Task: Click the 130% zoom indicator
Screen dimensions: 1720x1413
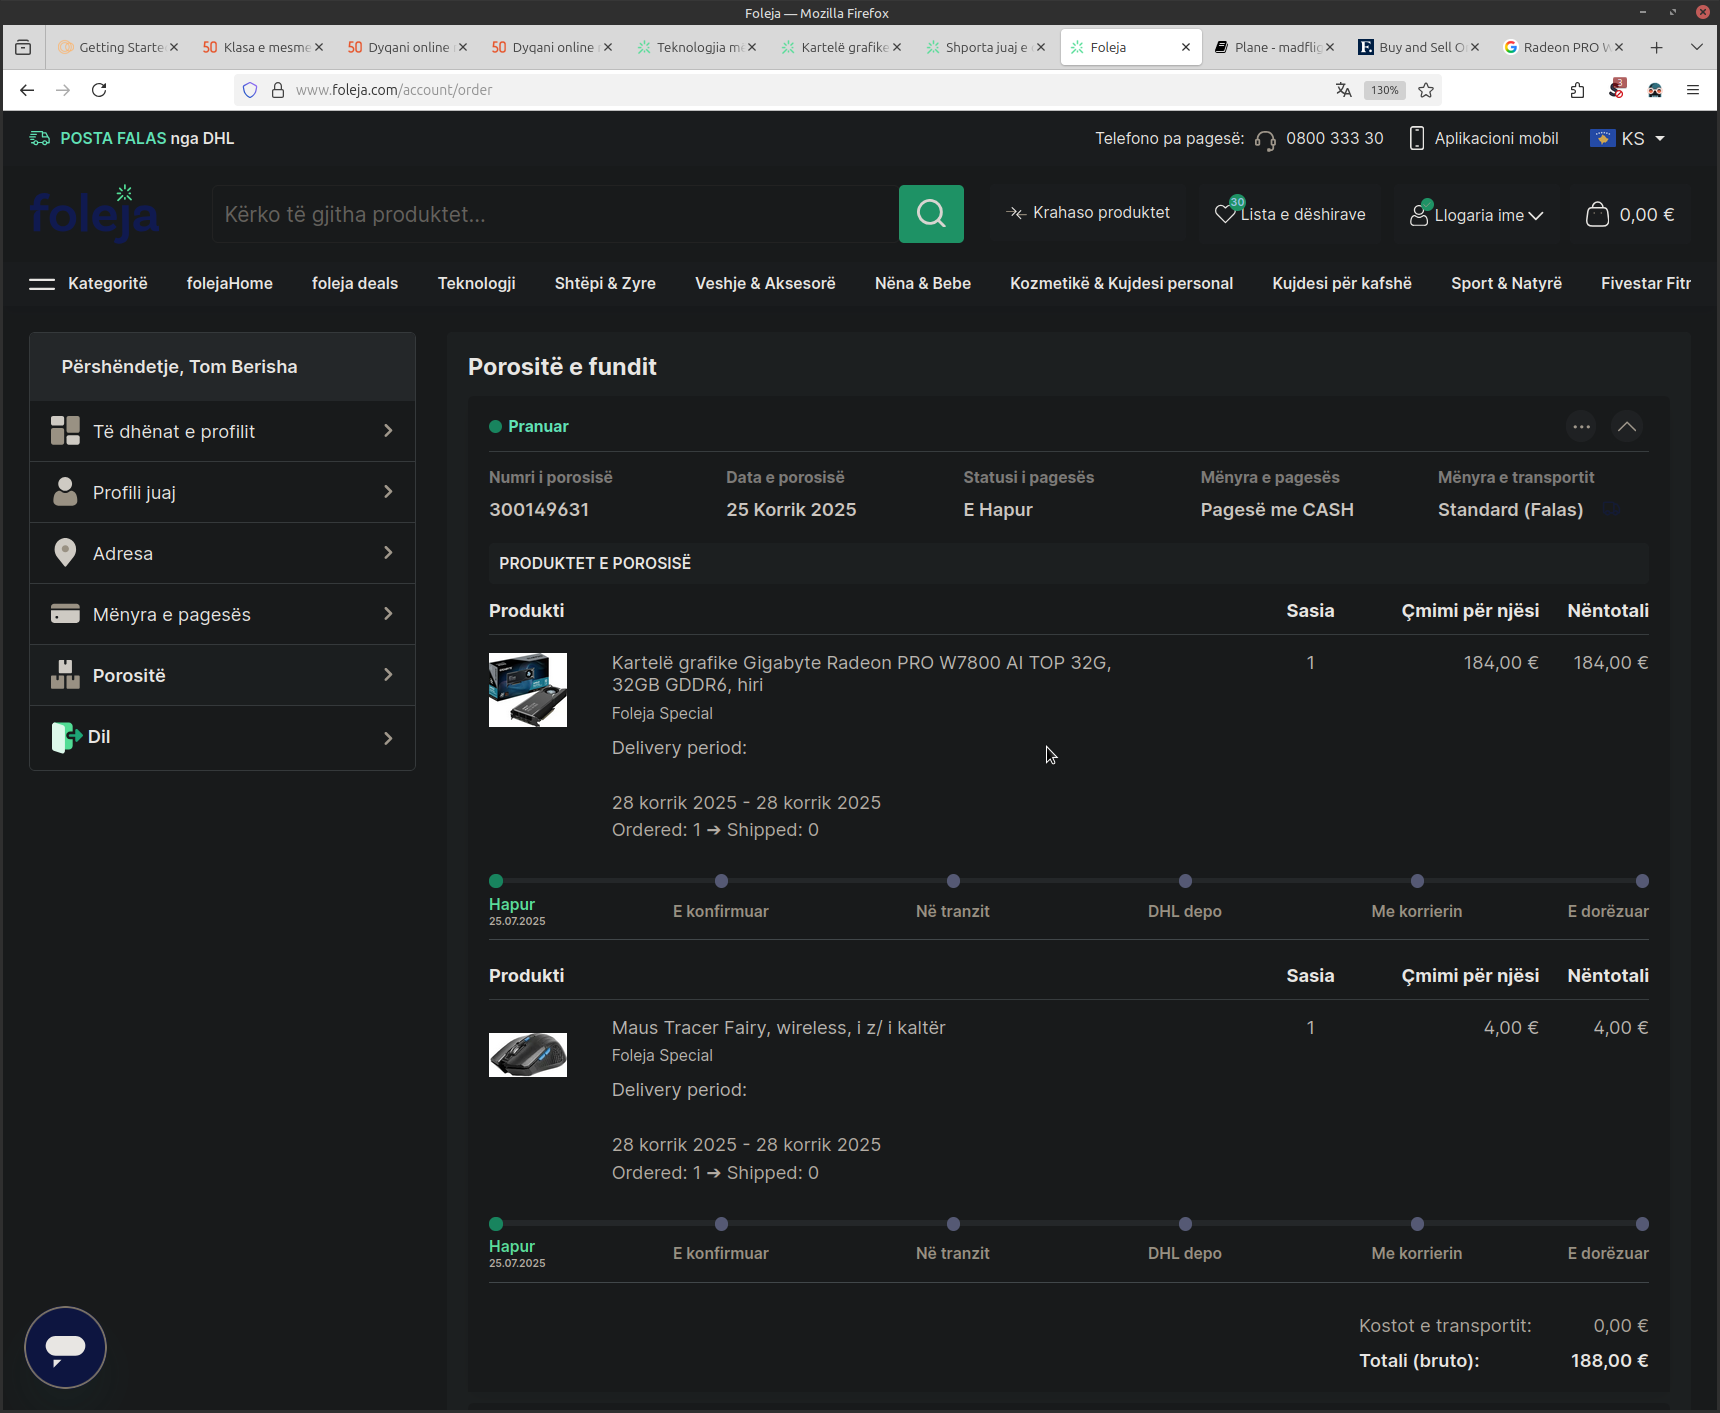Action: click(x=1385, y=90)
